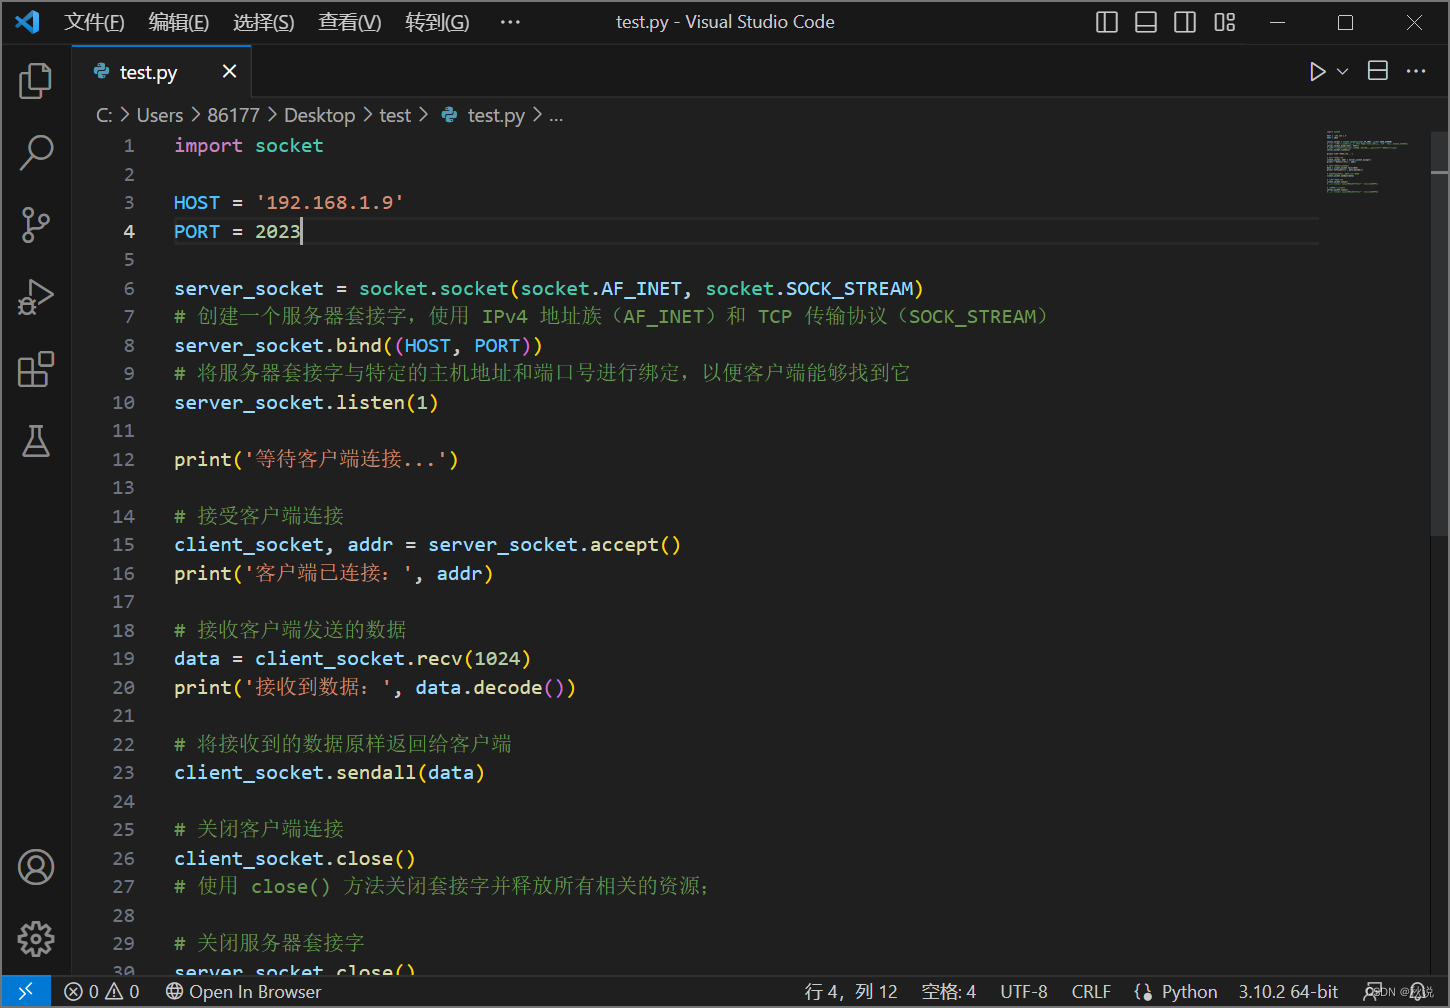The height and width of the screenshot is (1008, 1450).
Task: Open the editor more actions menu
Action: point(1416,71)
